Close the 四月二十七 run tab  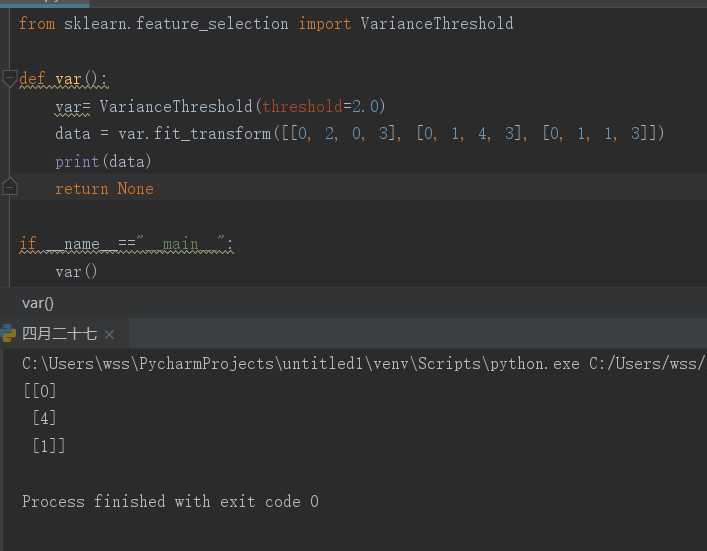109,335
